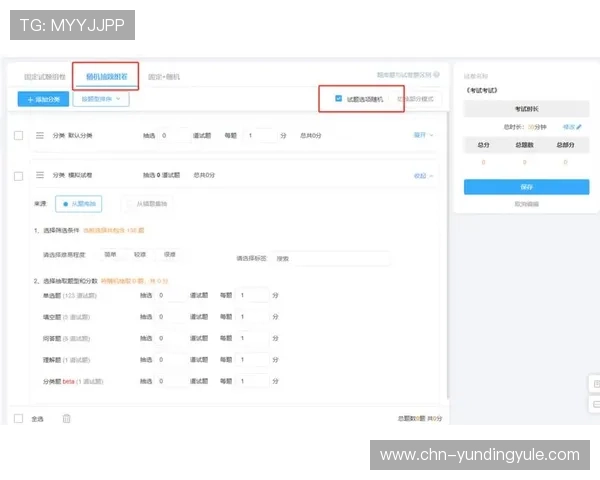This screenshot has height=480, width=600.
Task: Open the 固定+随机 tab
Action: (164, 77)
